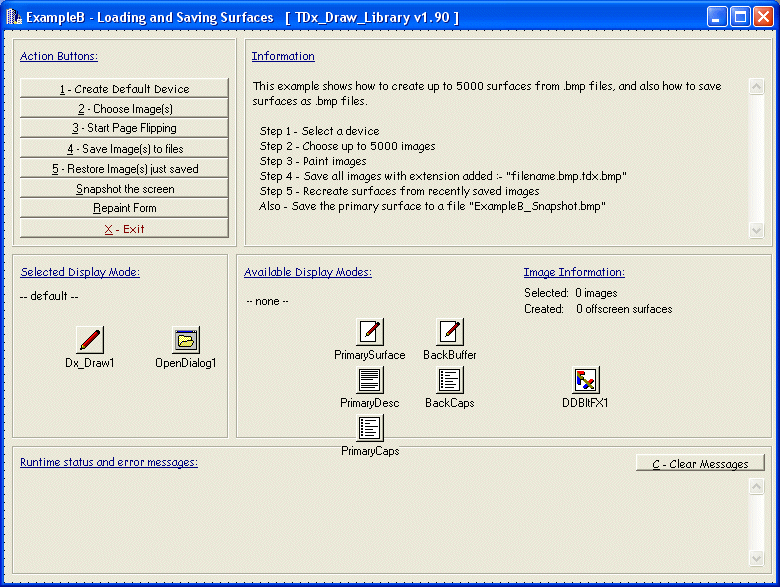Select the BackBuffer component icon

(450, 332)
